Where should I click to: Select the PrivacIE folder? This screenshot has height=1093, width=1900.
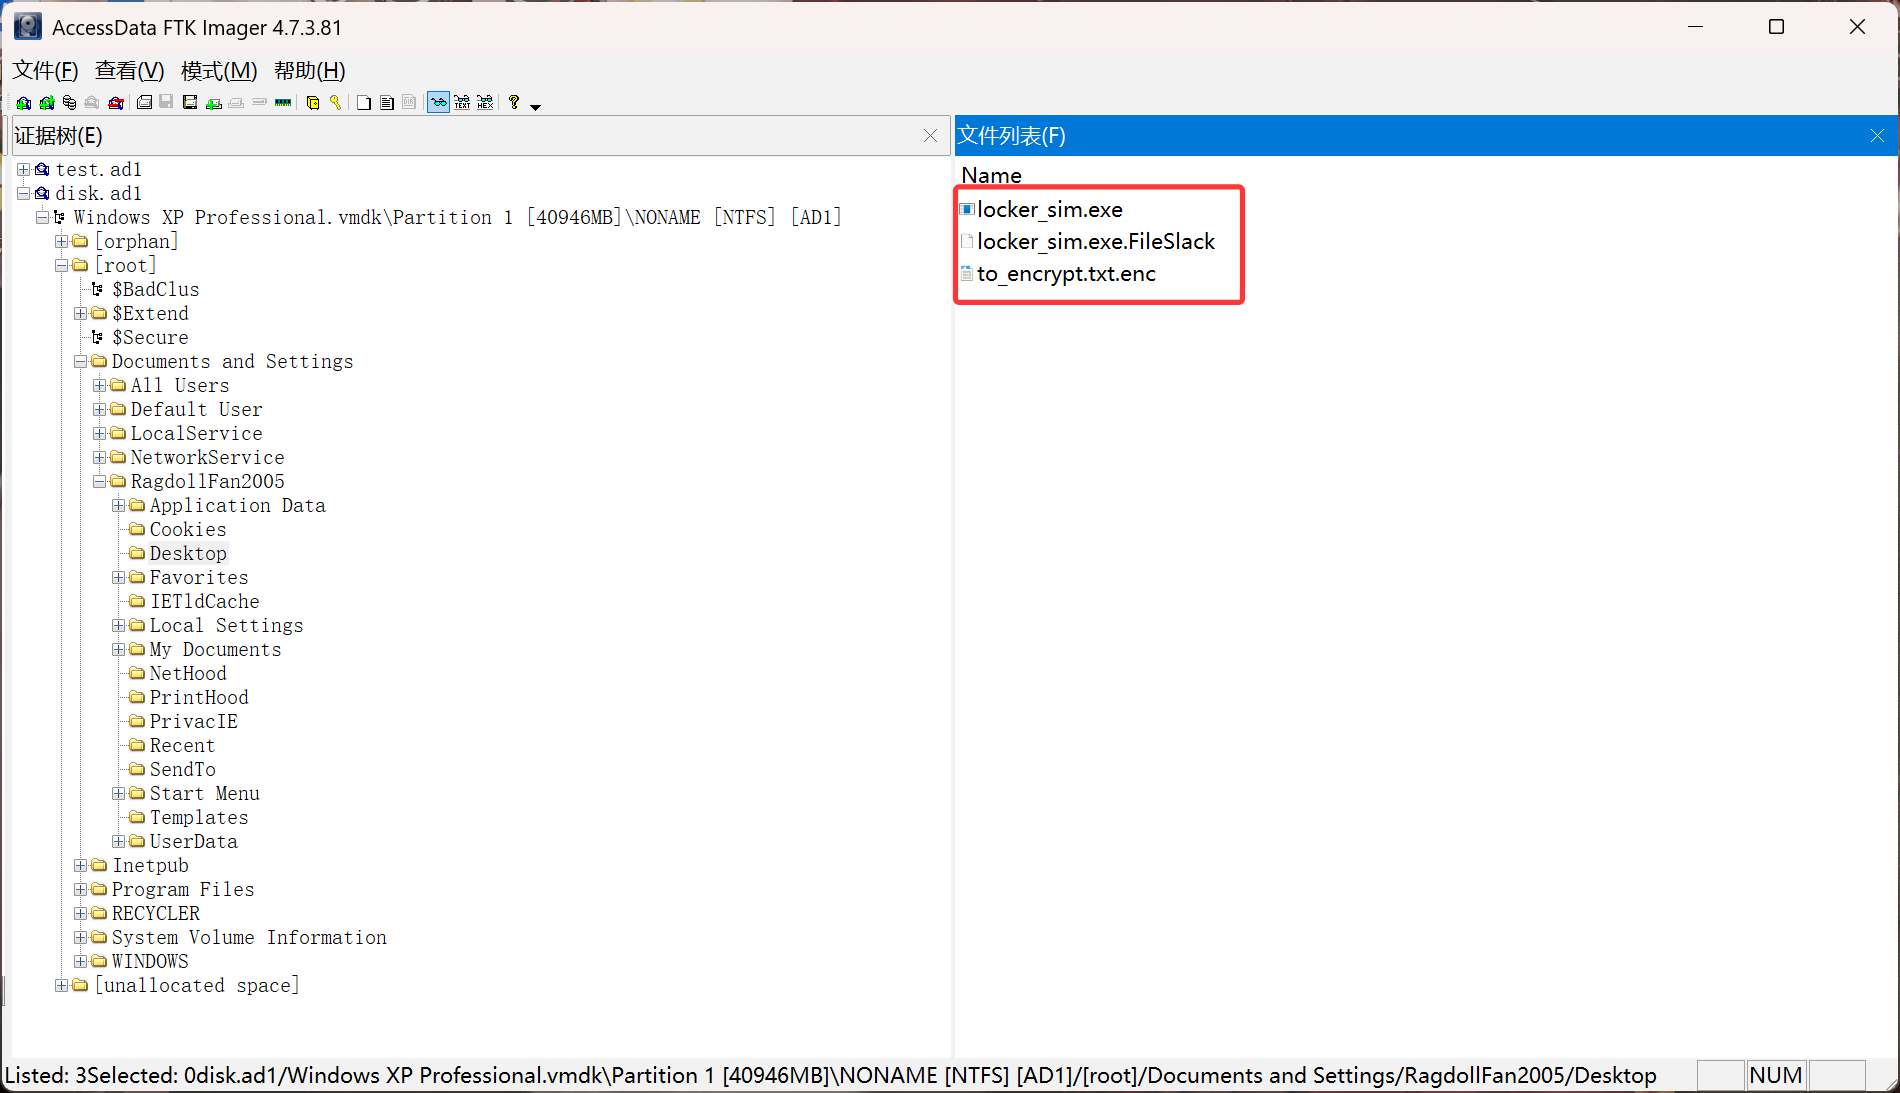click(194, 722)
